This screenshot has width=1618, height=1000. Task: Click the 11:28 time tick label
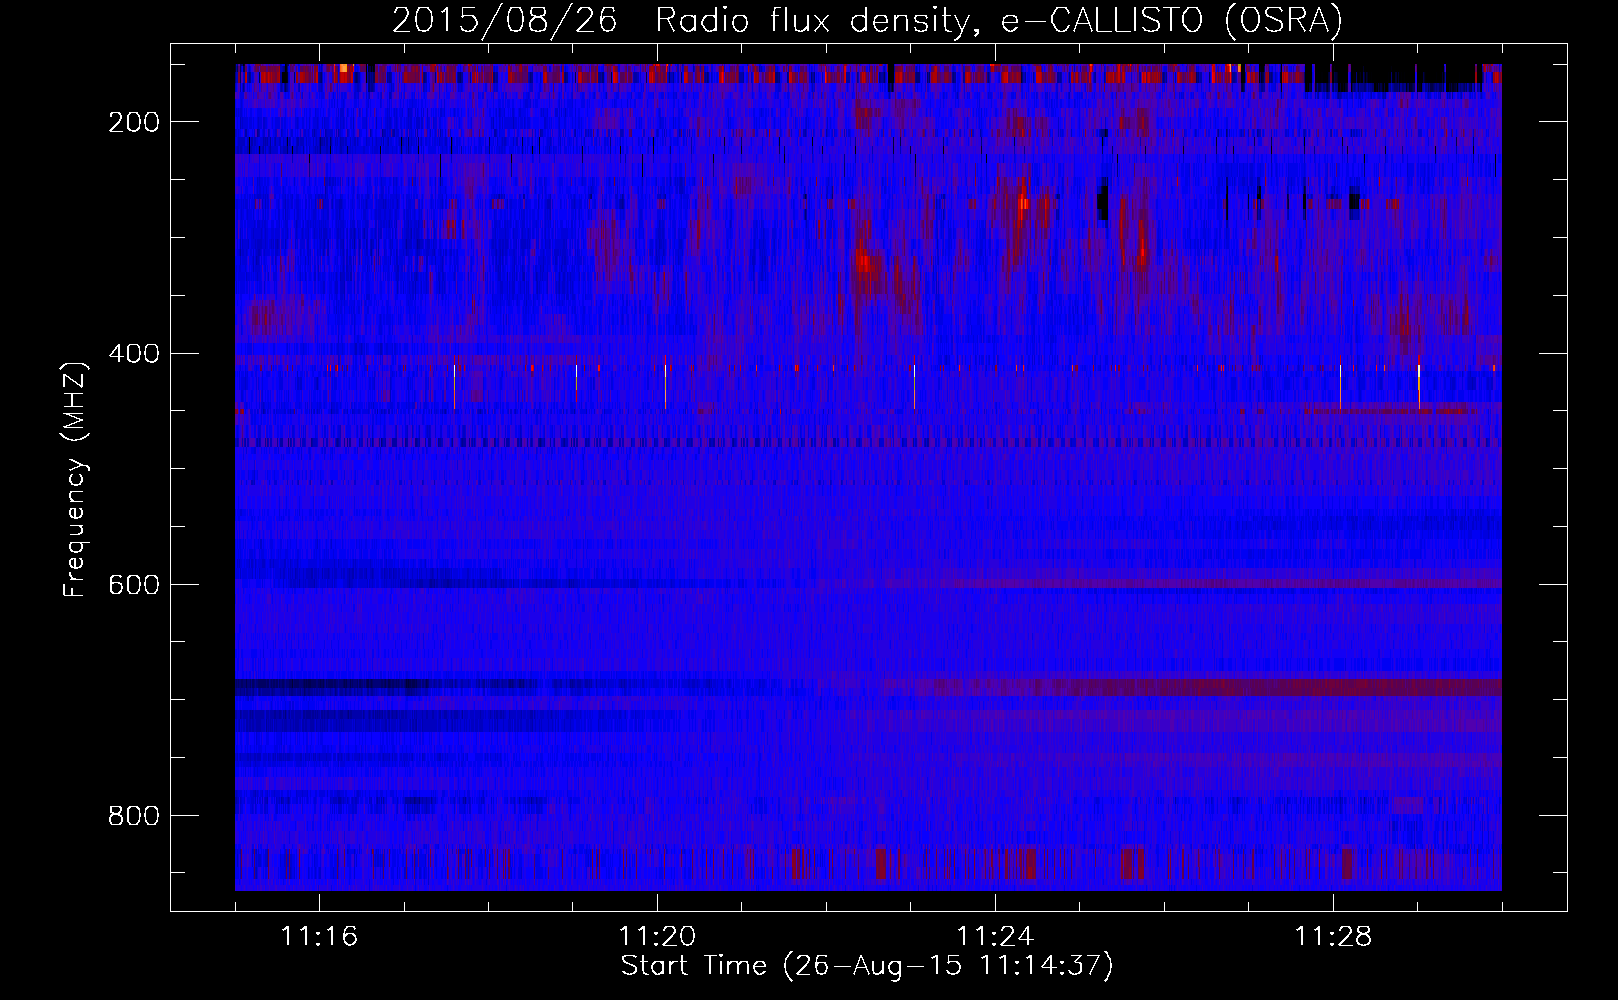click(1333, 936)
